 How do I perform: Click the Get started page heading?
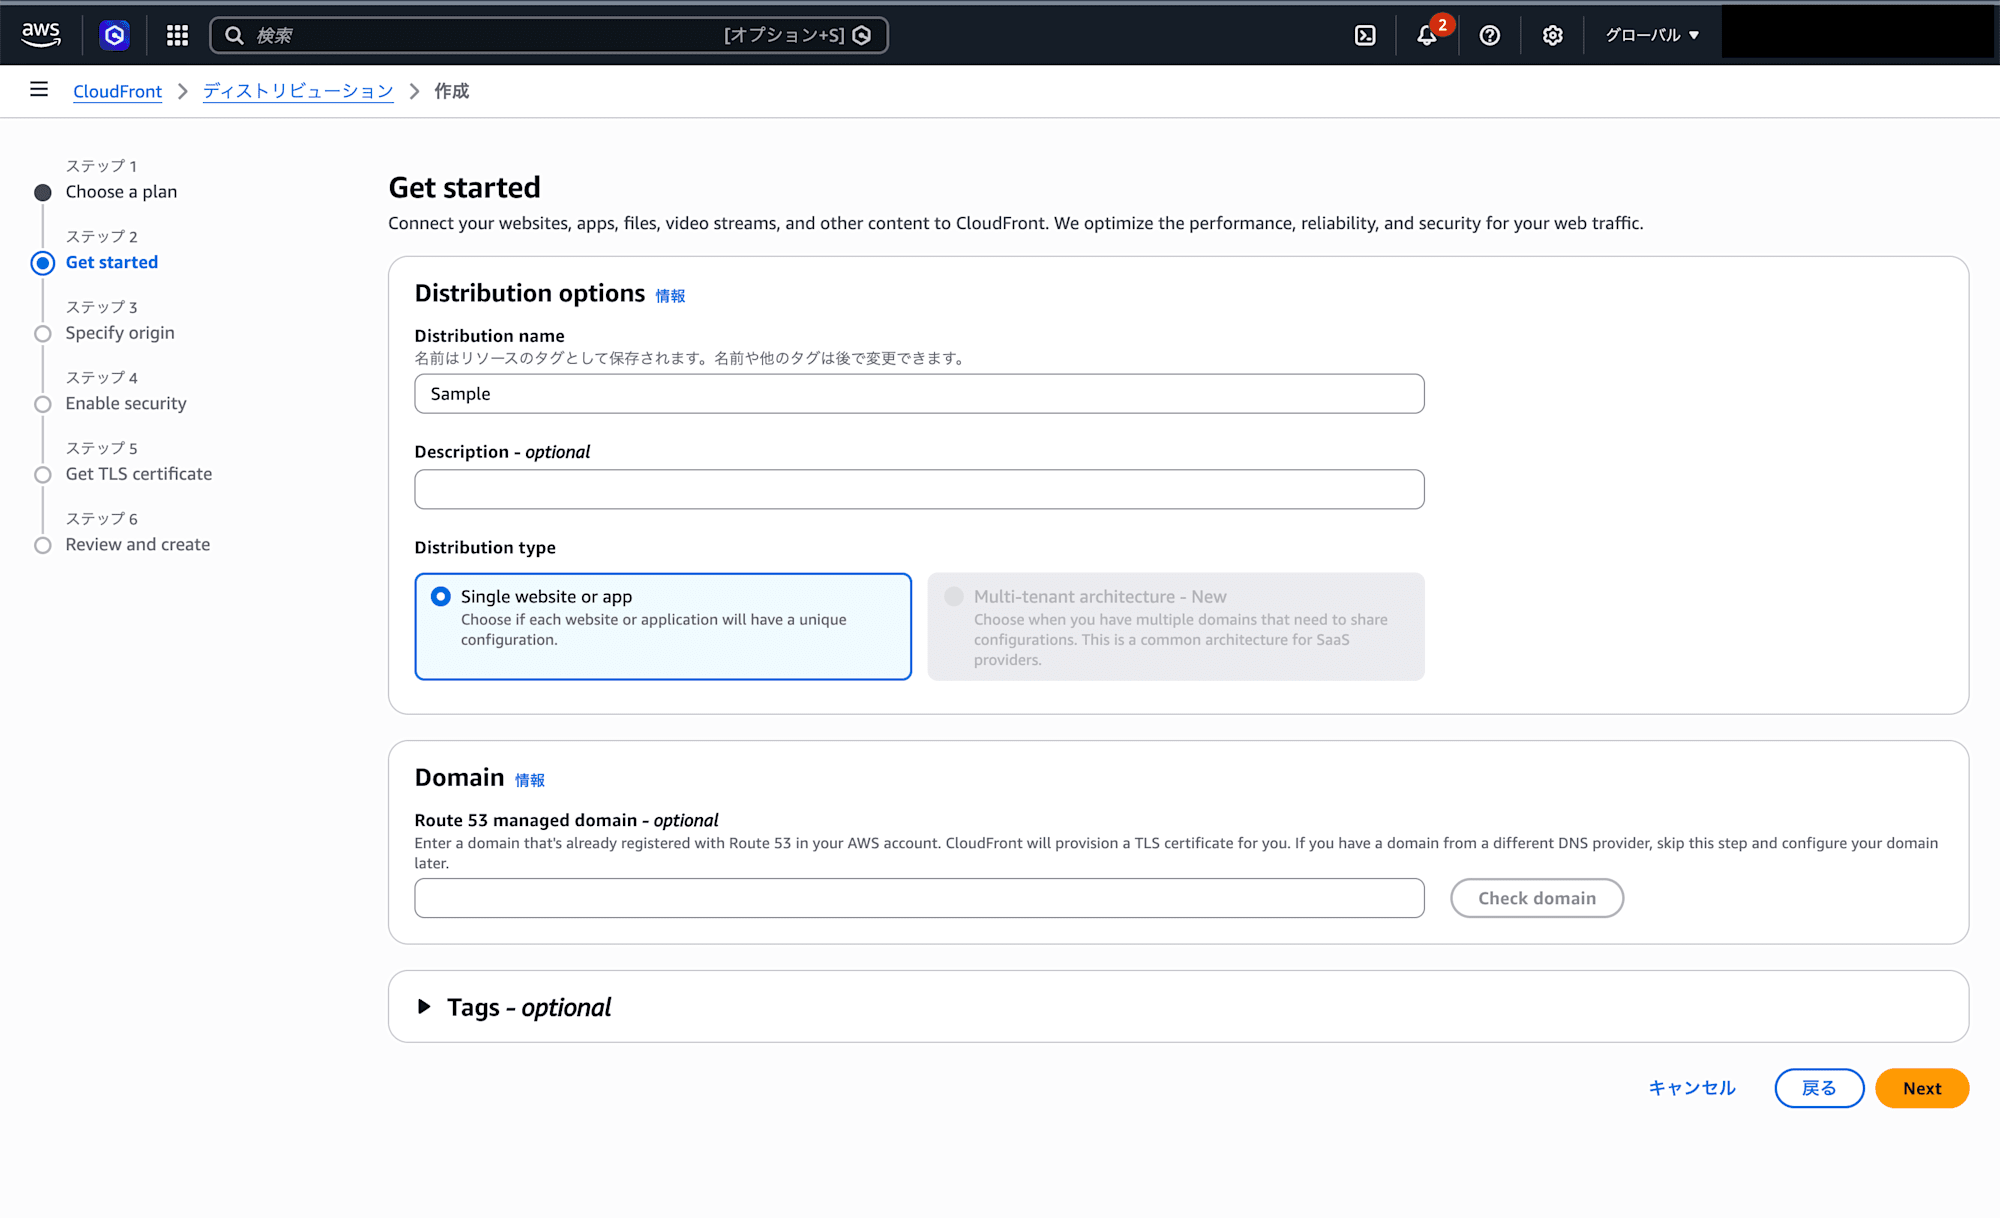coord(464,187)
